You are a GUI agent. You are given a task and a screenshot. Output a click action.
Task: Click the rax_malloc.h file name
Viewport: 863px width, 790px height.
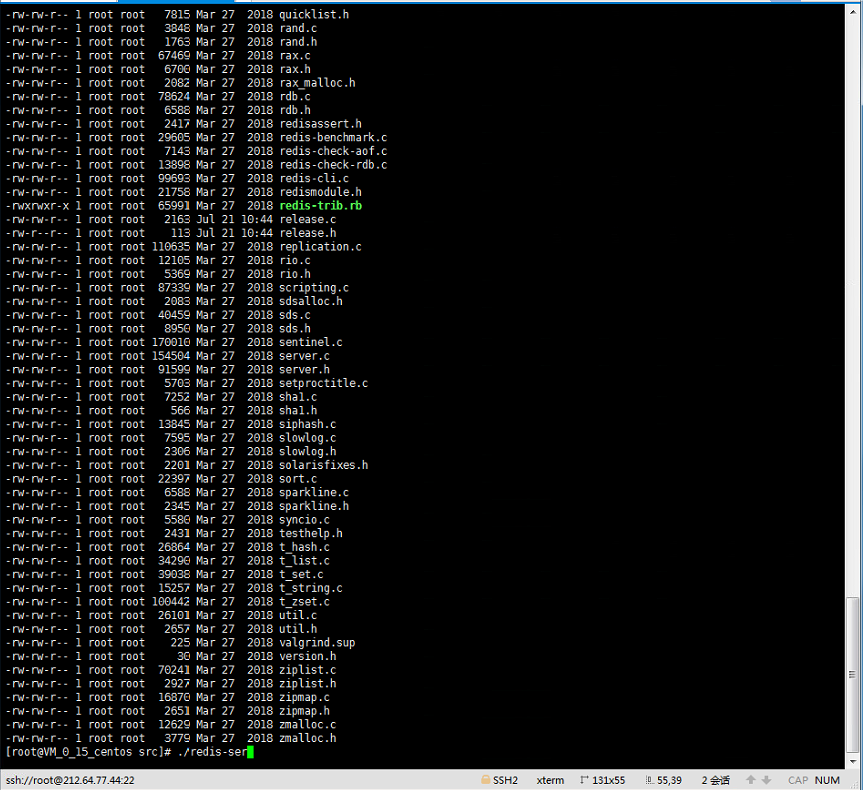point(317,83)
